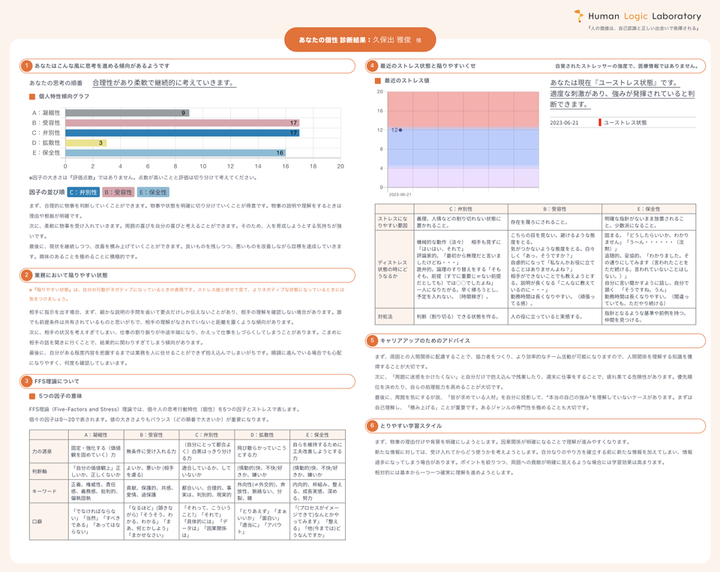The width and height of the screenshot is (720, 572).
Task: Click the stress data point labeled 12
Action: click(400, 130)
